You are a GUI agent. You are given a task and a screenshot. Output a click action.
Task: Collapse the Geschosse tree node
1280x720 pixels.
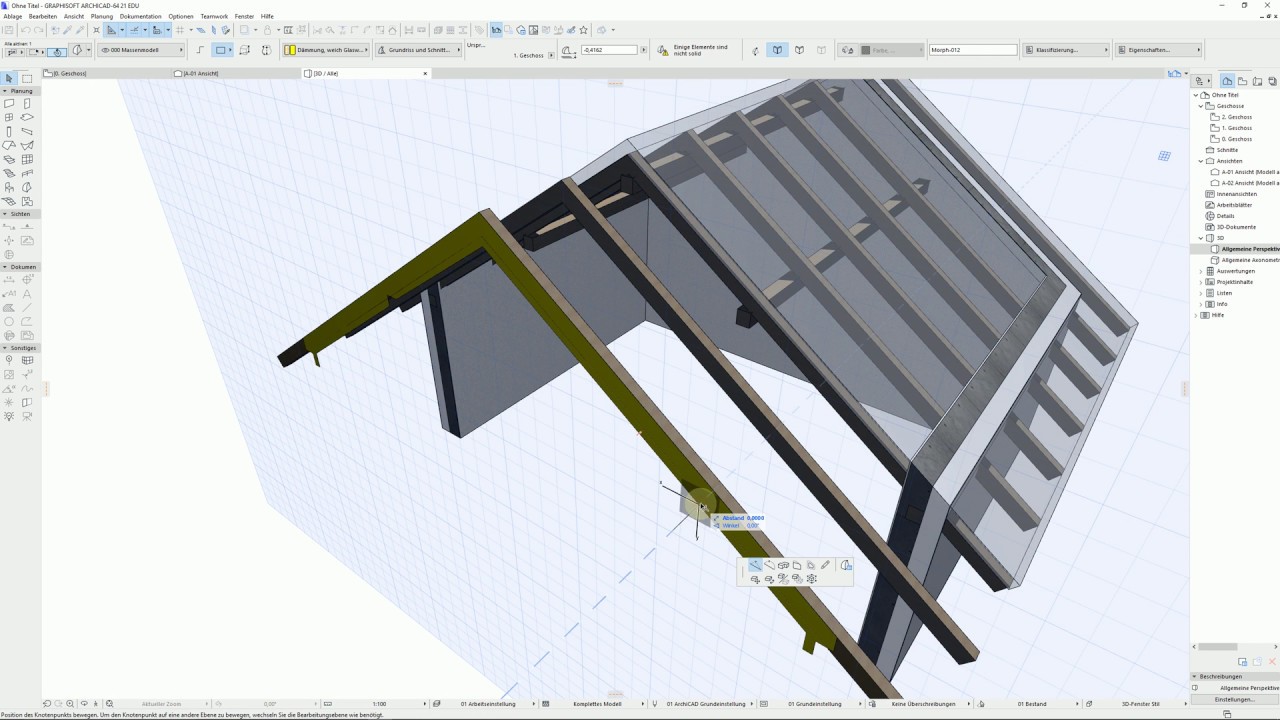pyautogui.click(x=1202, y=106)
